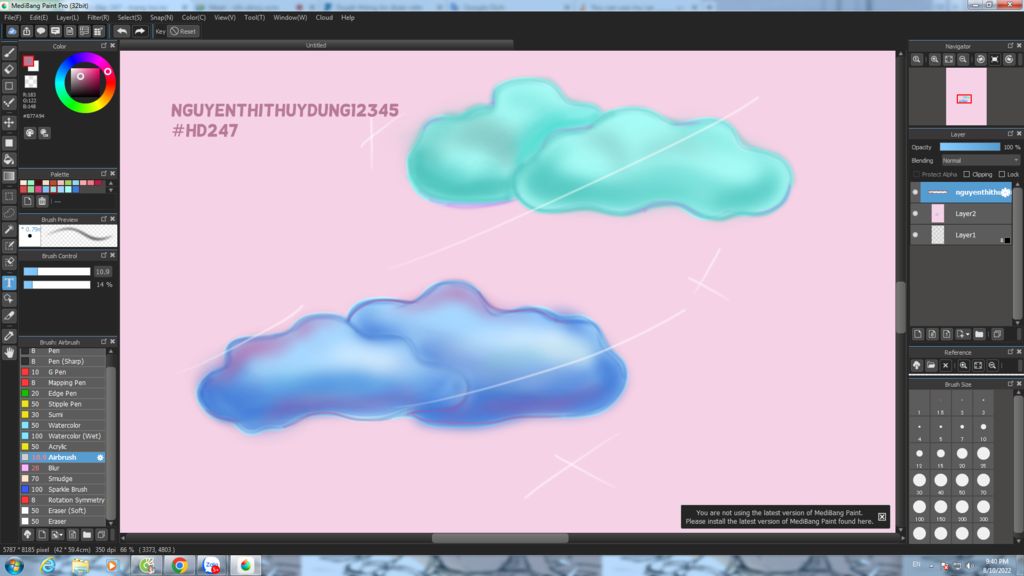Click the Reset button
The width and height of the screenshot is (1024, 576).
183,31
